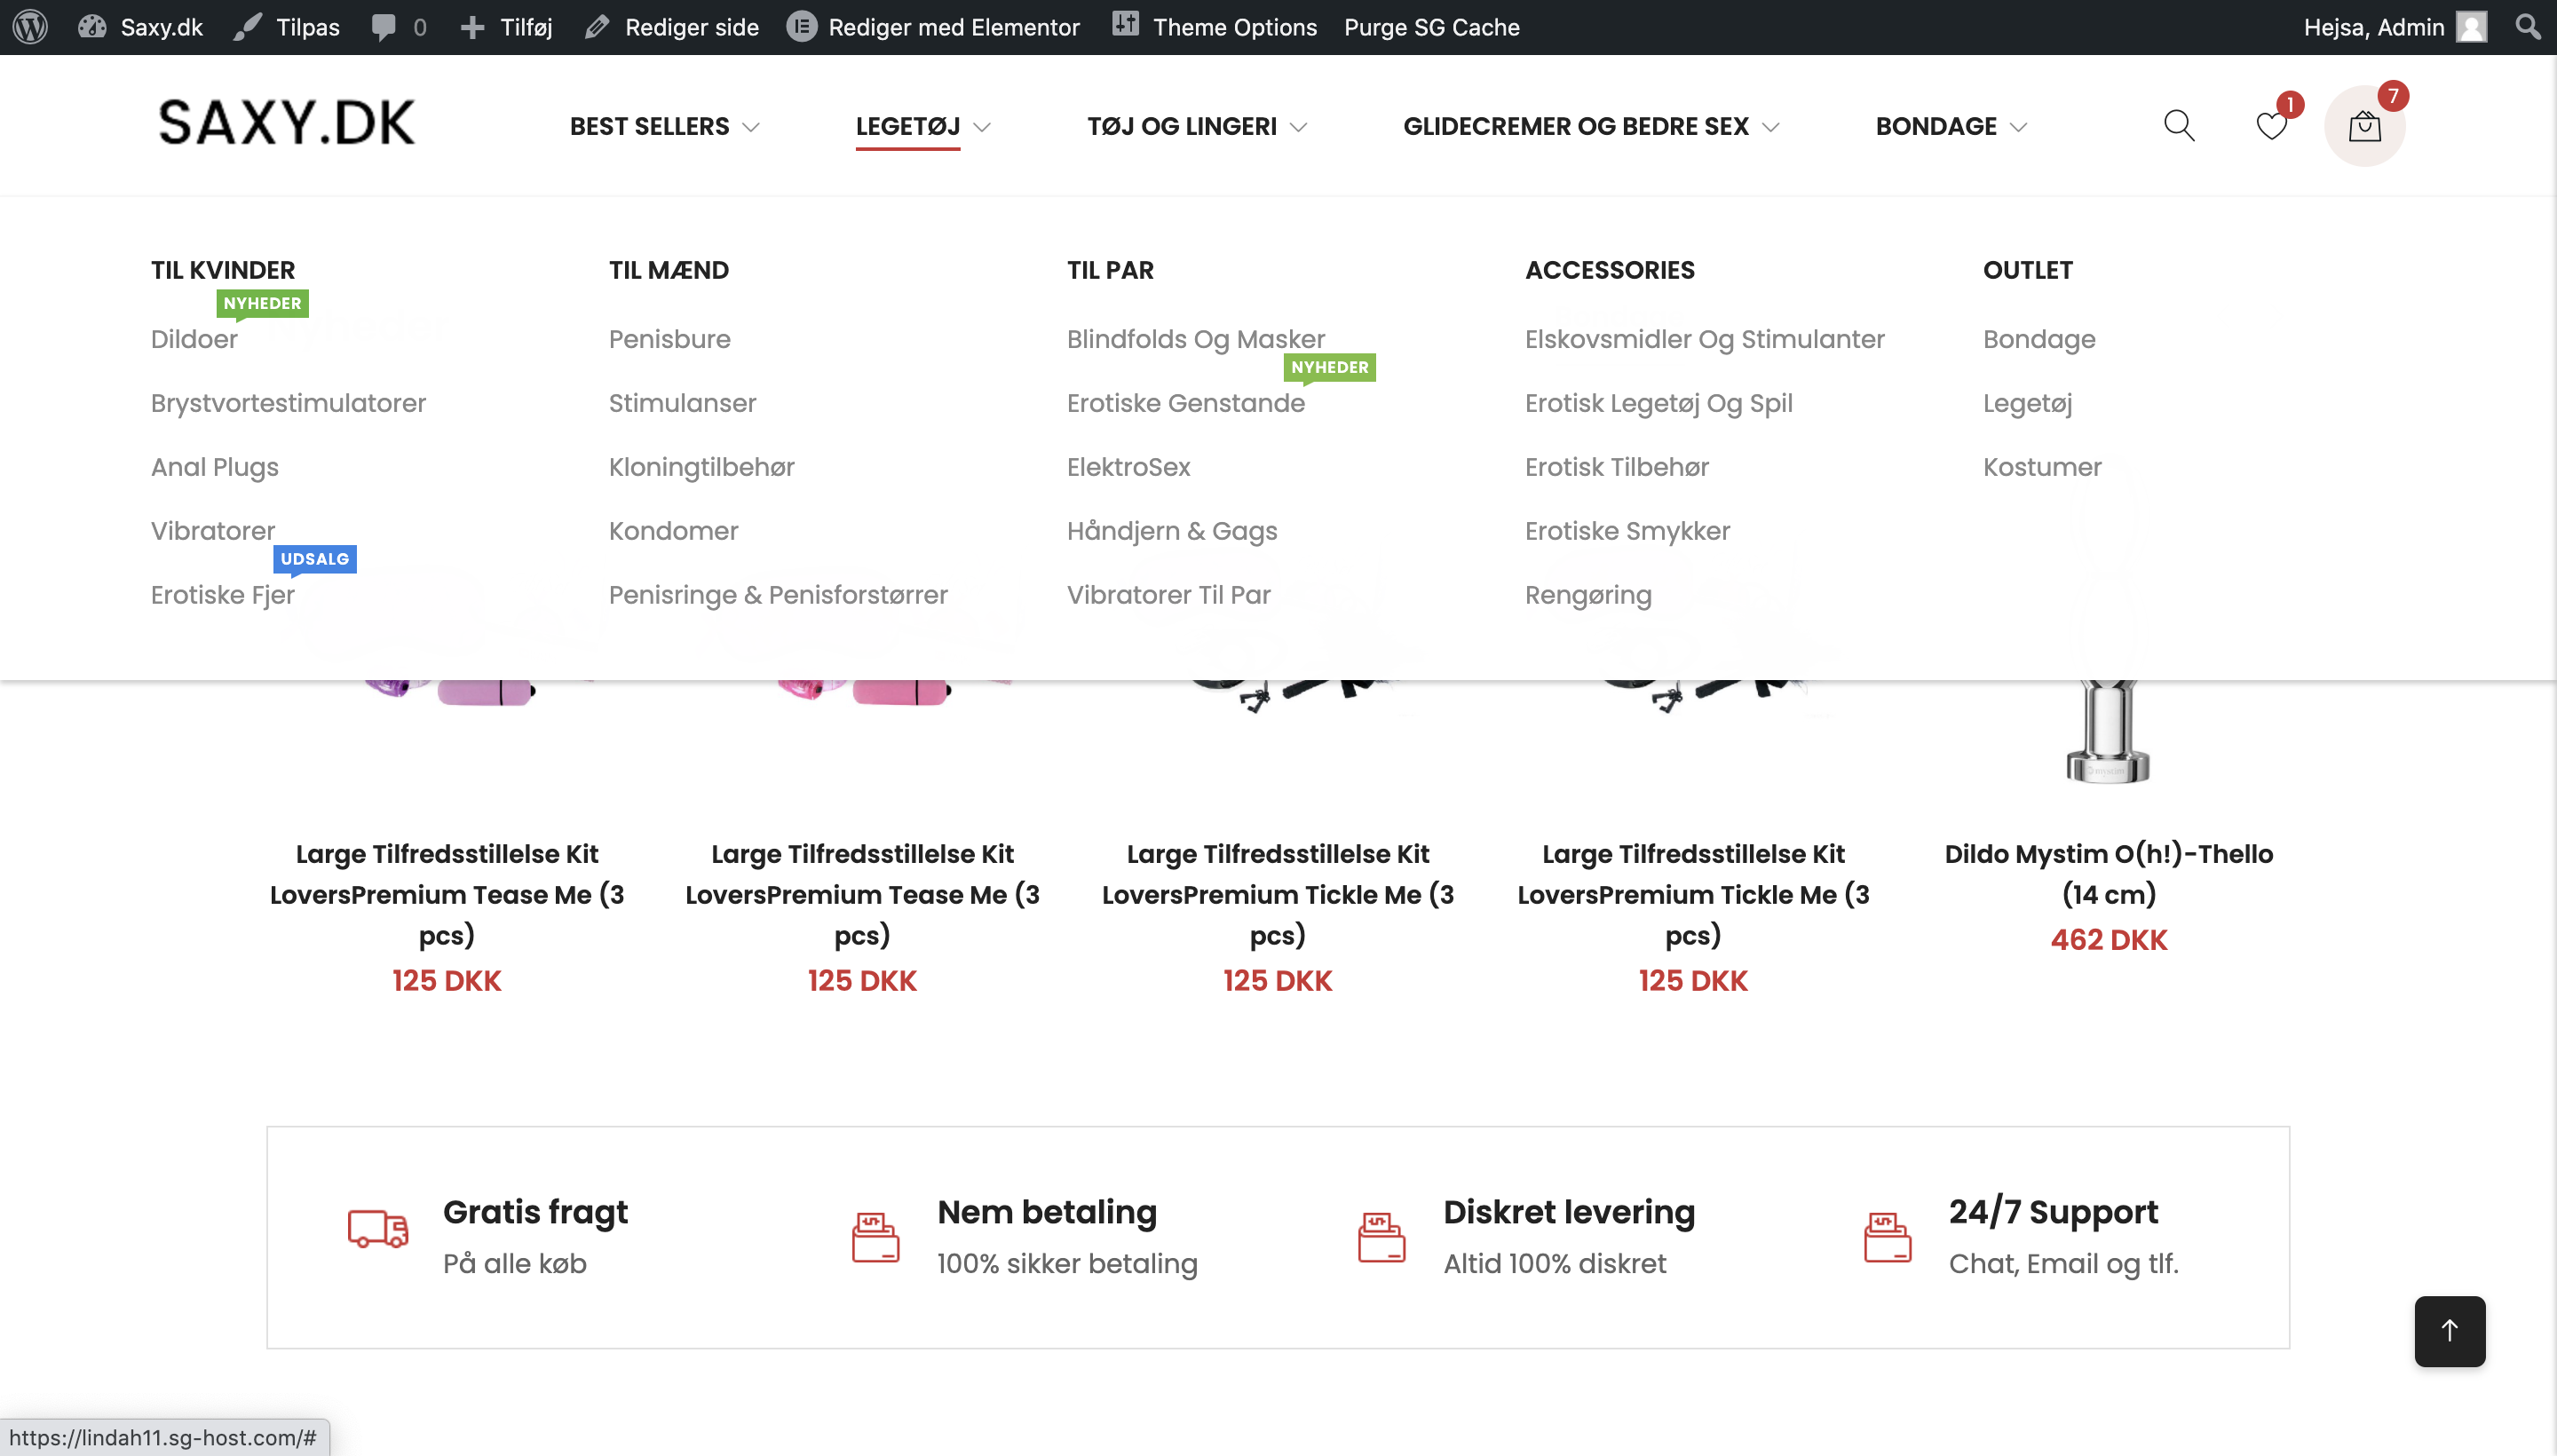Image resolution: width=2557 pixels, height=1456 pixels.
Task: Click the Gratis fragt truck icon
Action: point(378,1228)
